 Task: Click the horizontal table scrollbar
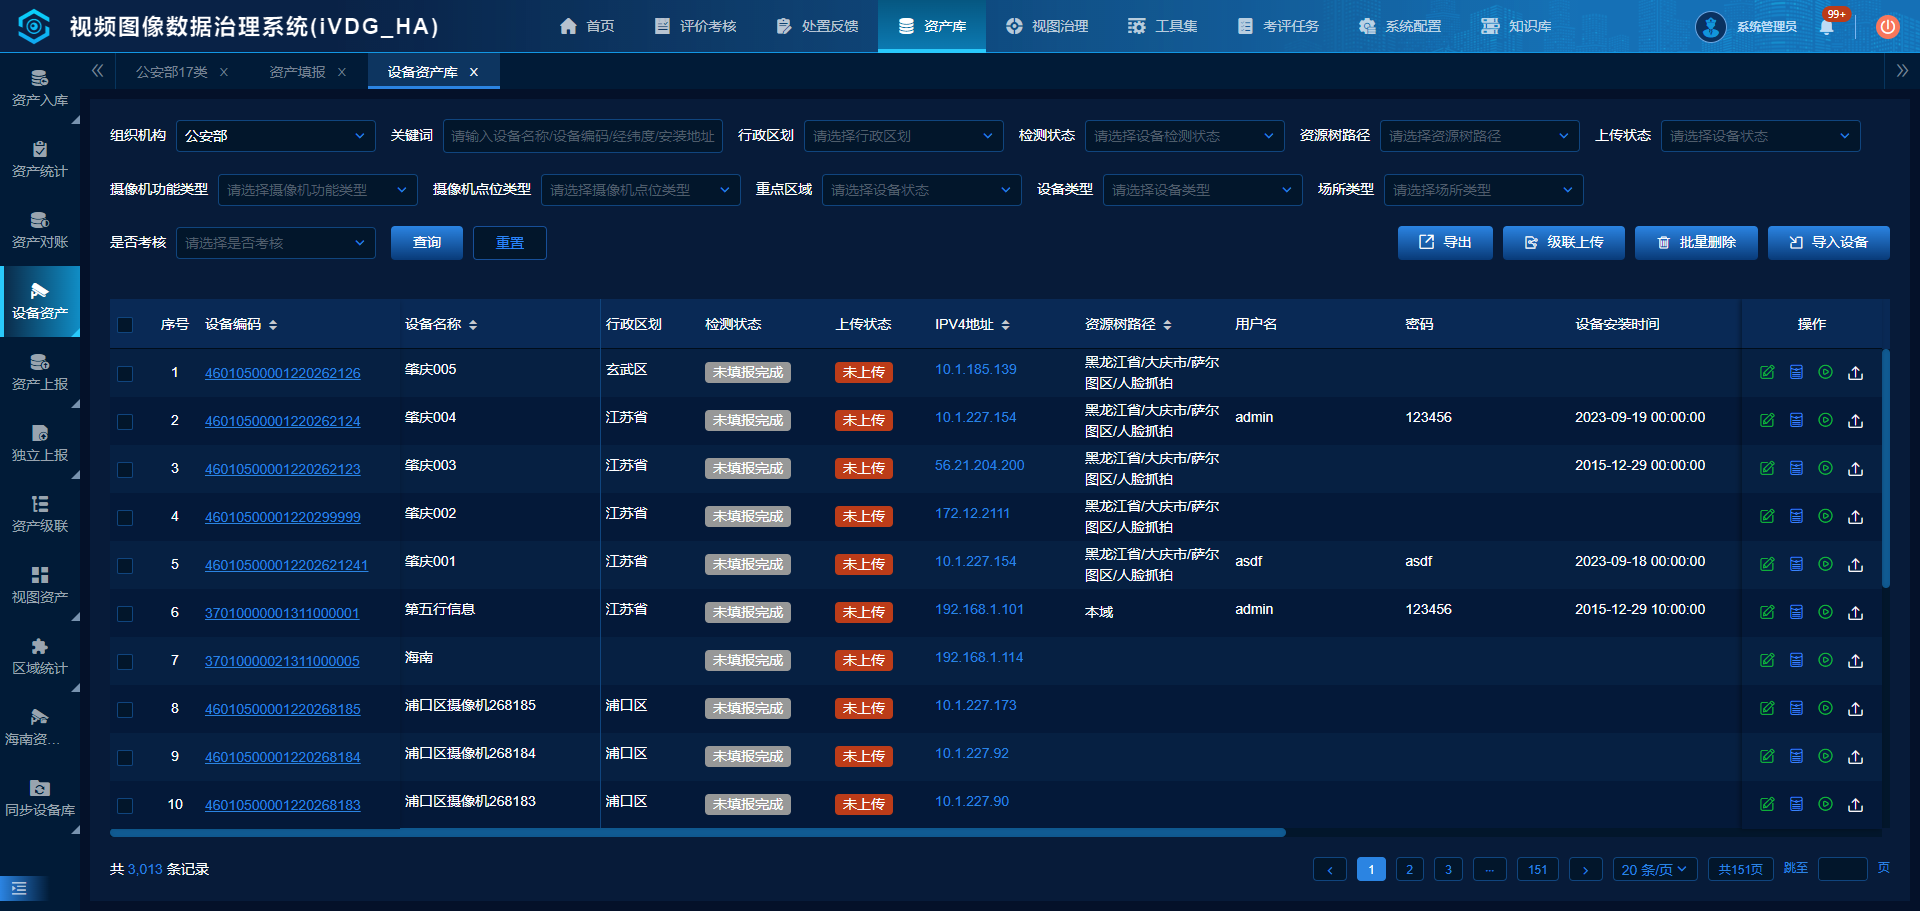(x=697, y=832)
